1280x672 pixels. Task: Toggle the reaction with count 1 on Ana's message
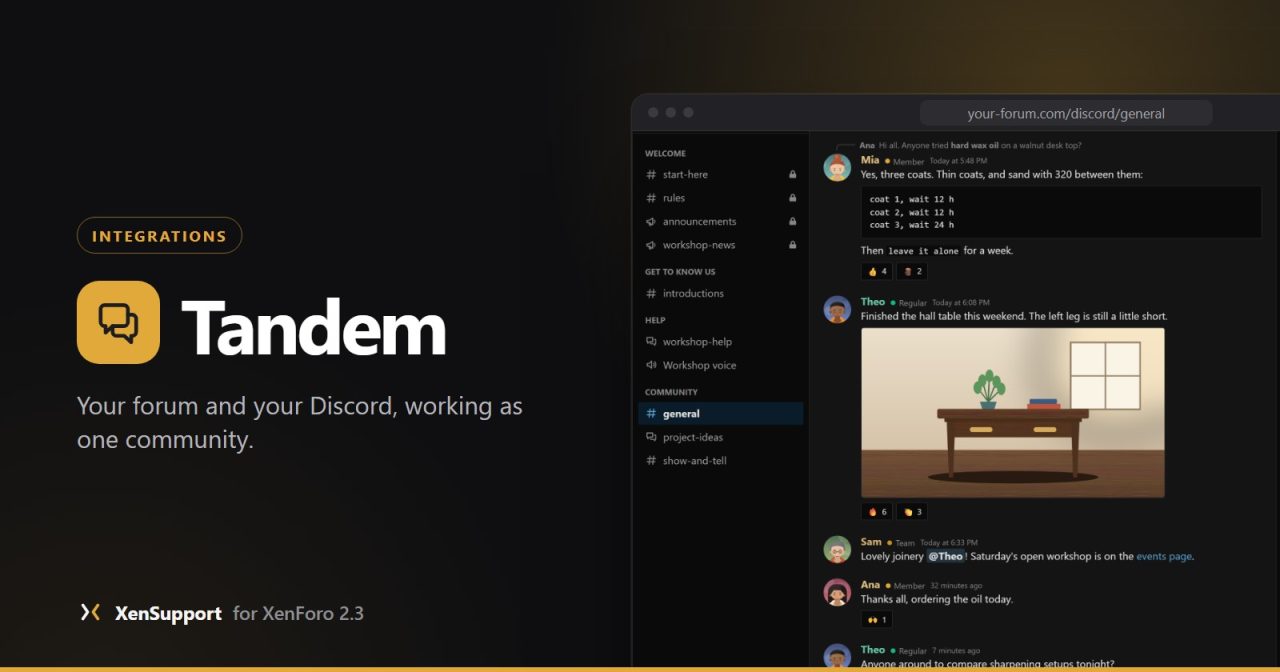877,620
